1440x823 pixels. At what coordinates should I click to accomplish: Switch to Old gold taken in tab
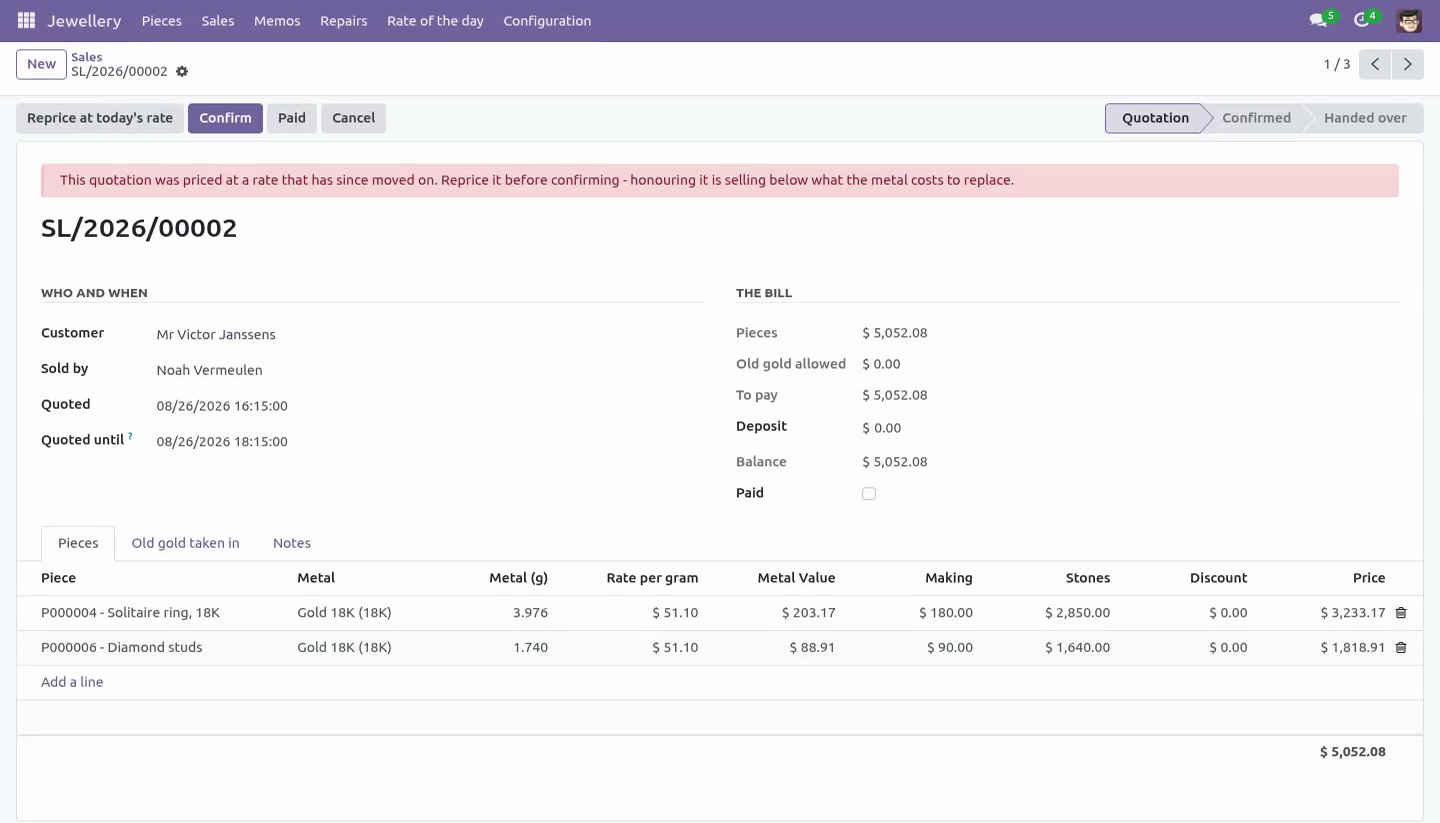tap(186, 543)
